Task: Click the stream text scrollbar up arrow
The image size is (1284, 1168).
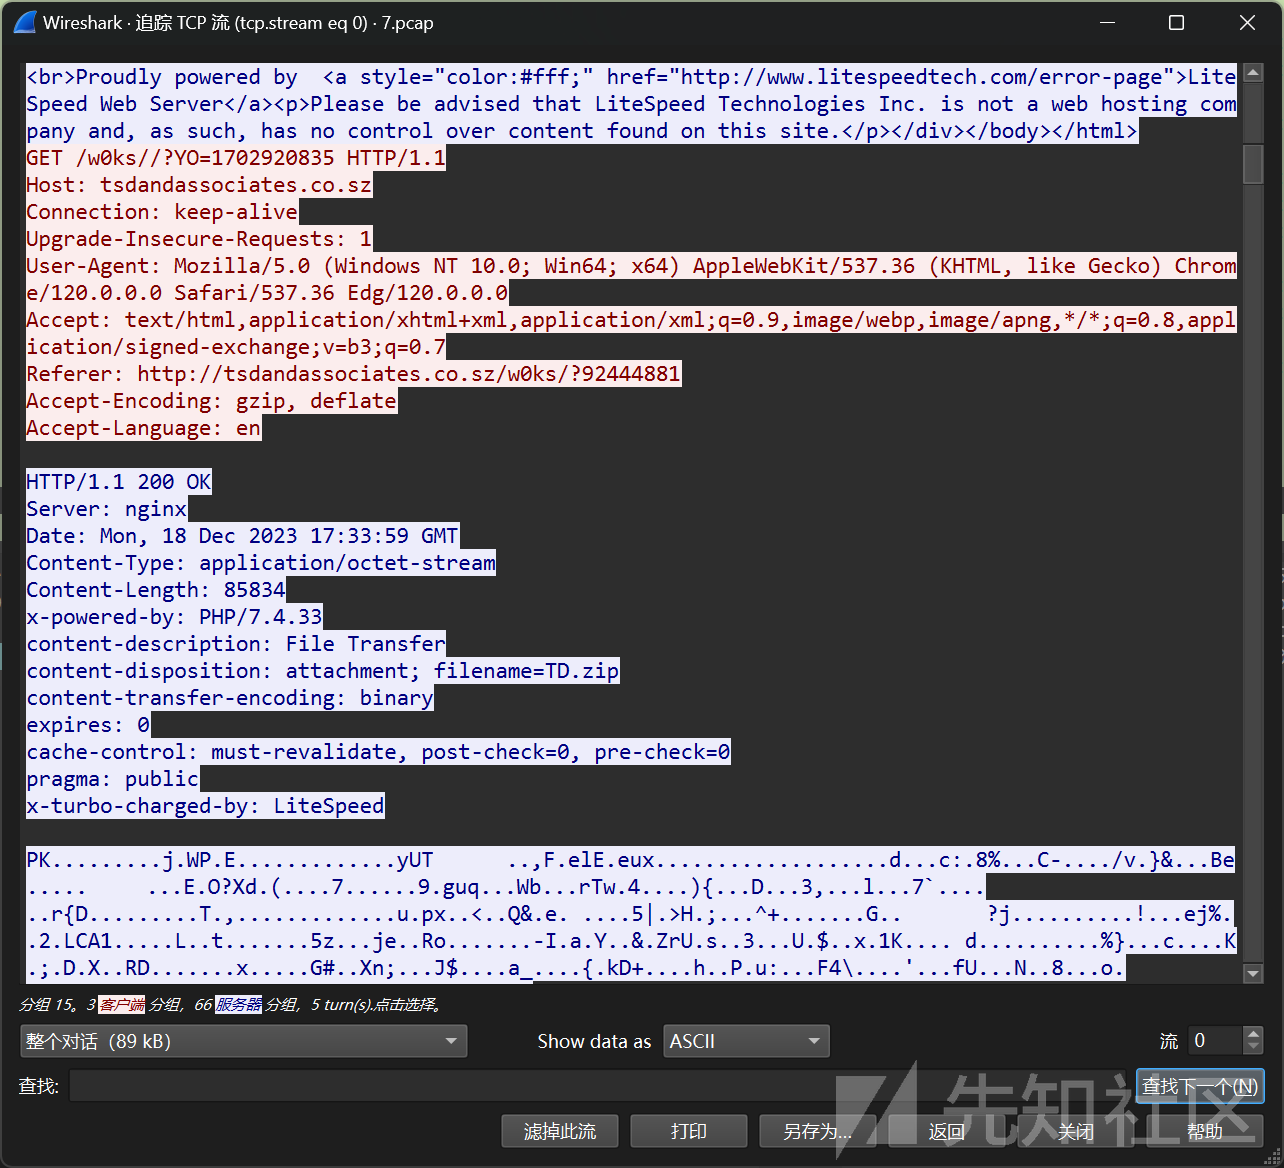Action: click(x=1253, y=73)
